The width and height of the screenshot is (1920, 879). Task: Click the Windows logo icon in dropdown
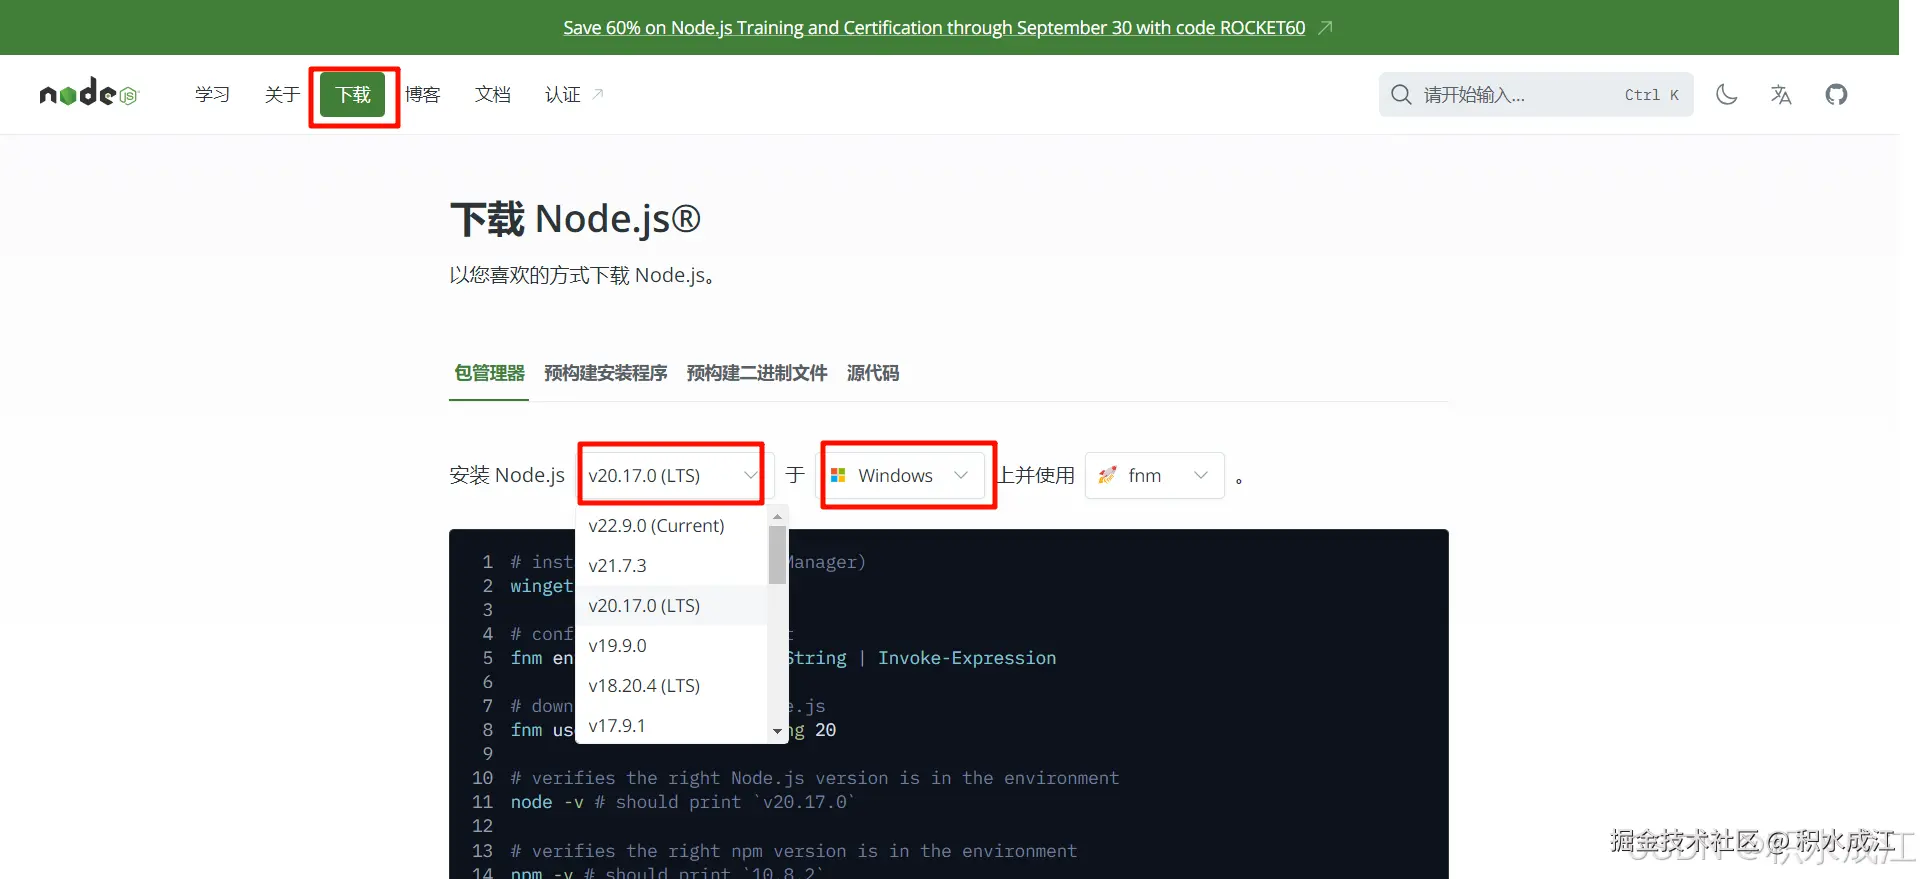tap(838, 475)
